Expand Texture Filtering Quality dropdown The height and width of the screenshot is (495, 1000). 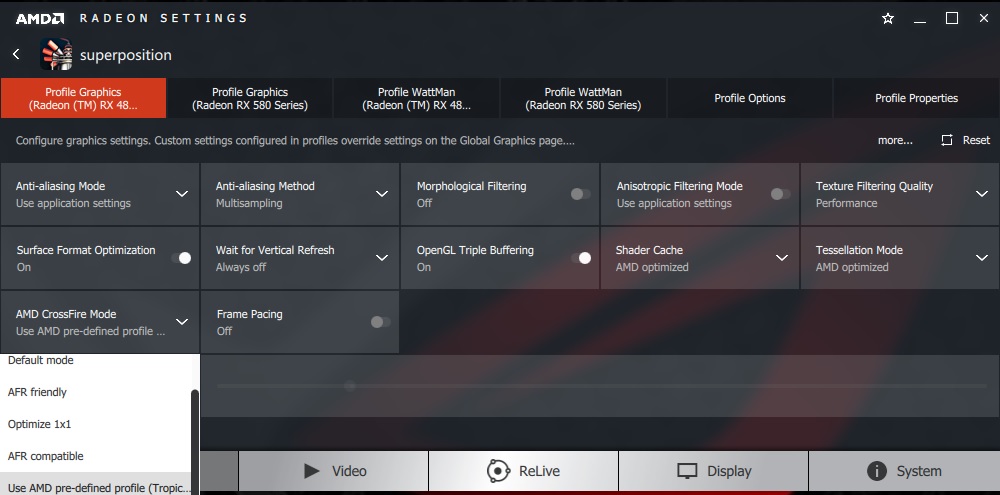(982, 194)
